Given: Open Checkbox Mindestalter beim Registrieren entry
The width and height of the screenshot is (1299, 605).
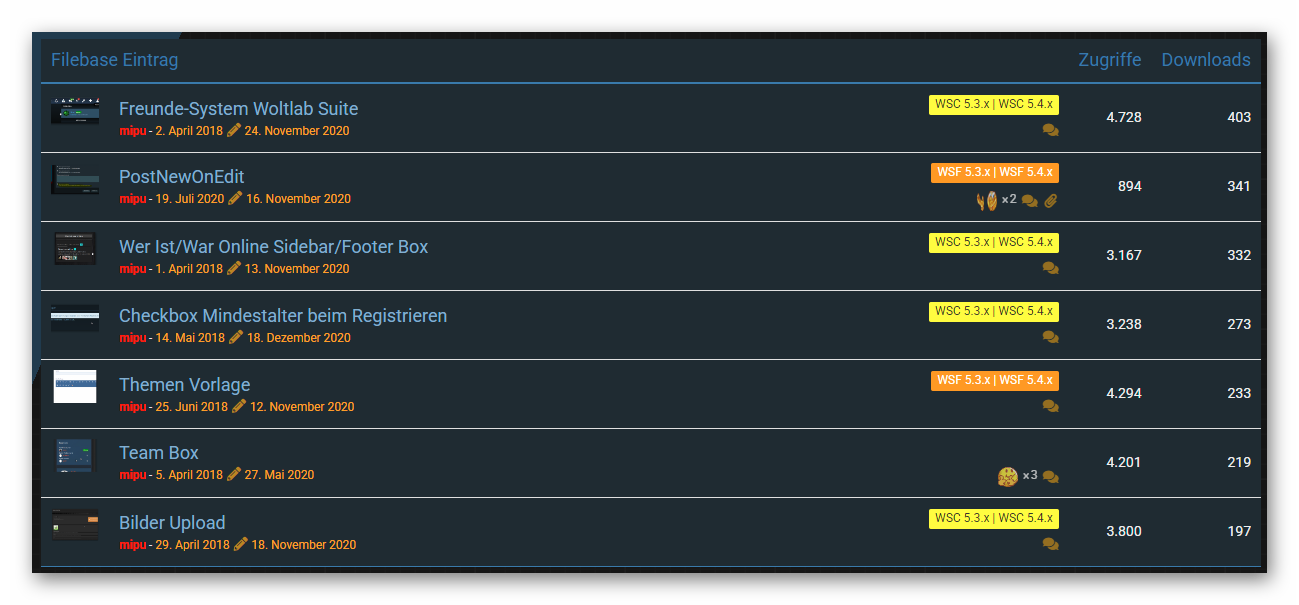Looking at the screenshot, I should coord(283,316).
